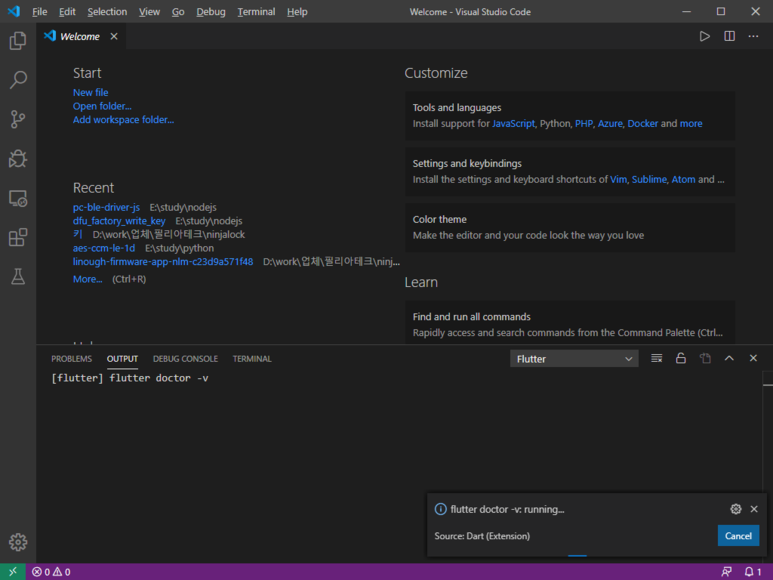Open the Extensions view

click(18, 238)
